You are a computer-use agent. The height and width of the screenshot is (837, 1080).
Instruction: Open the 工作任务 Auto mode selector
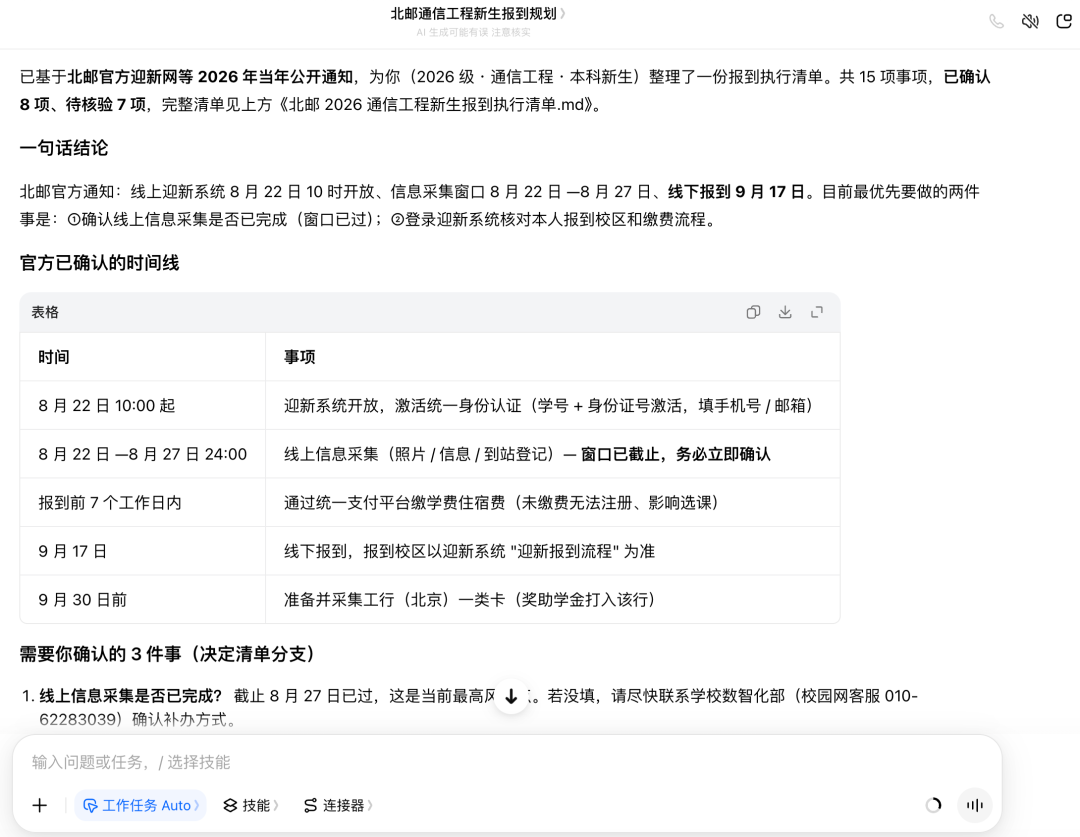click(141, 805)
